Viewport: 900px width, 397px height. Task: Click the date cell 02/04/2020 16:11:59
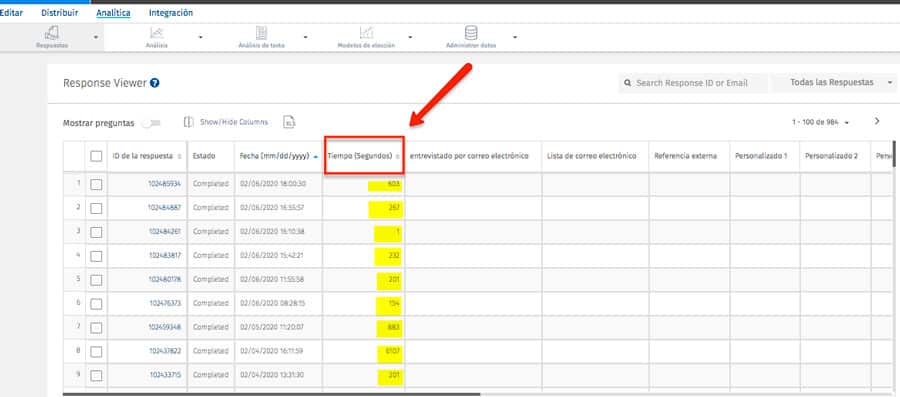tap(271, 351)
